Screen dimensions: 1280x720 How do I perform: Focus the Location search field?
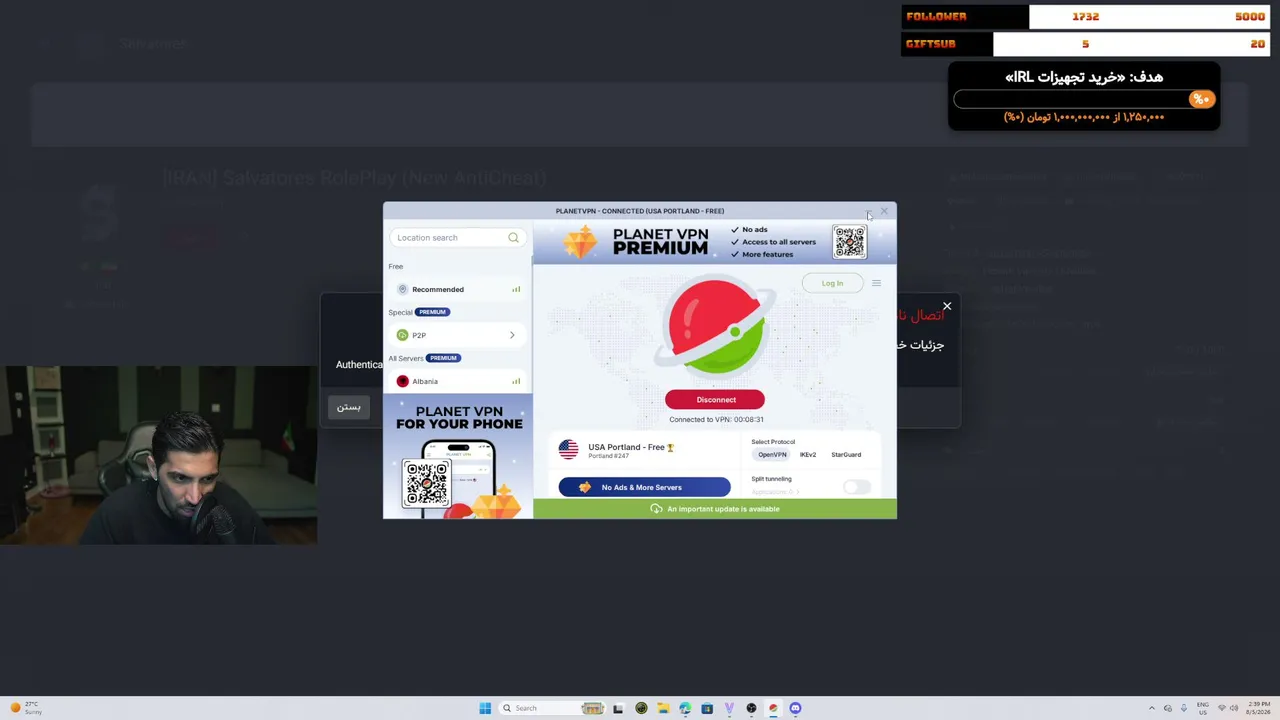[x=457, y=238]
